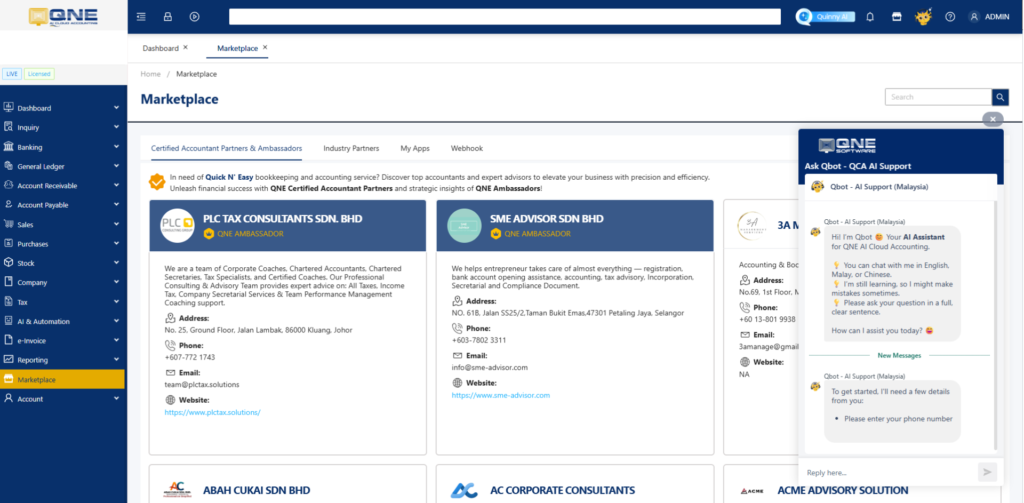Click the play circle icon in top bar
Screen dimensions: 1024x503
coord(194,16)
